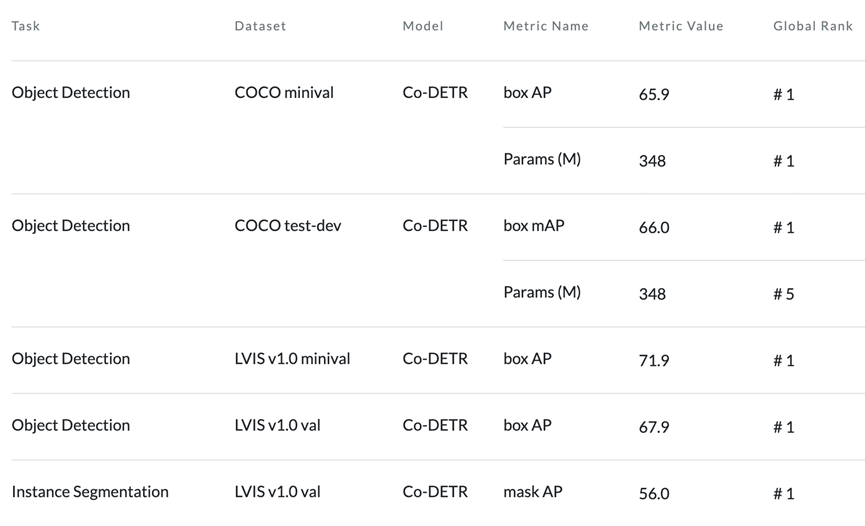Select the 65.9 metric value
This screenshot has height=526, width=865.
click(654, 95)
